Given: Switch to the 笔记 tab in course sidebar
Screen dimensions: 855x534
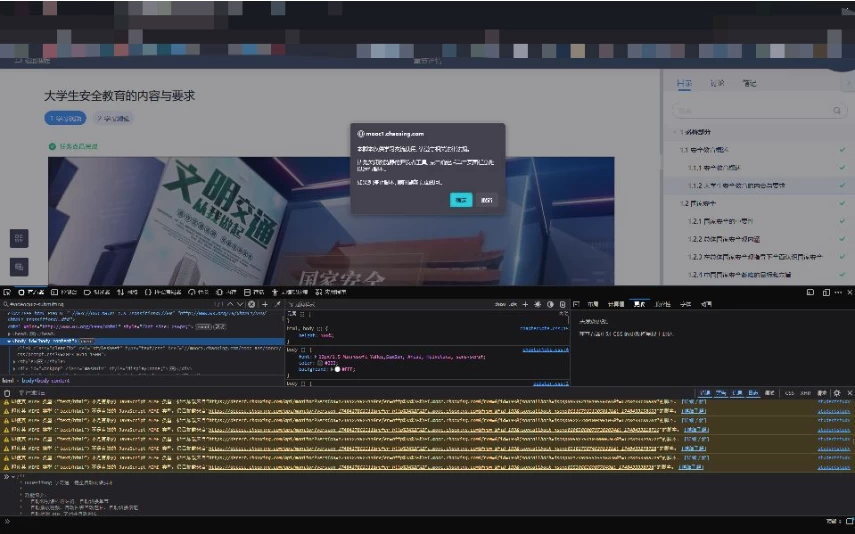Looking at the screenshot, I should coord(750,83).
